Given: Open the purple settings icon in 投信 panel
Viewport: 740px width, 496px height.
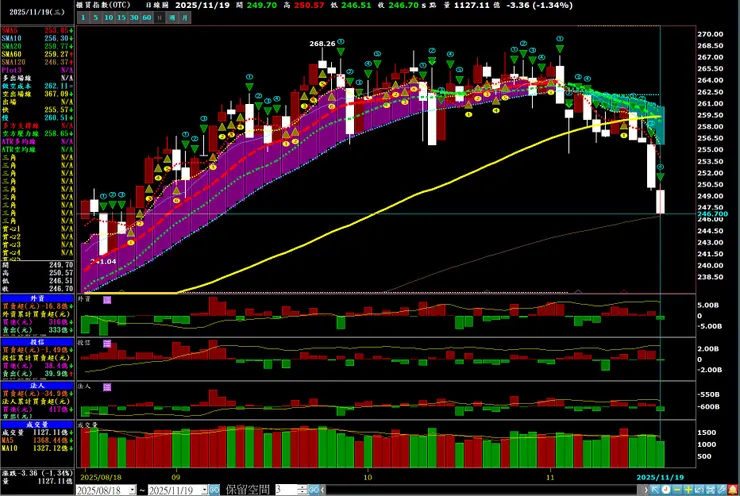Looking at the screenshot, I should pos(107,344).
